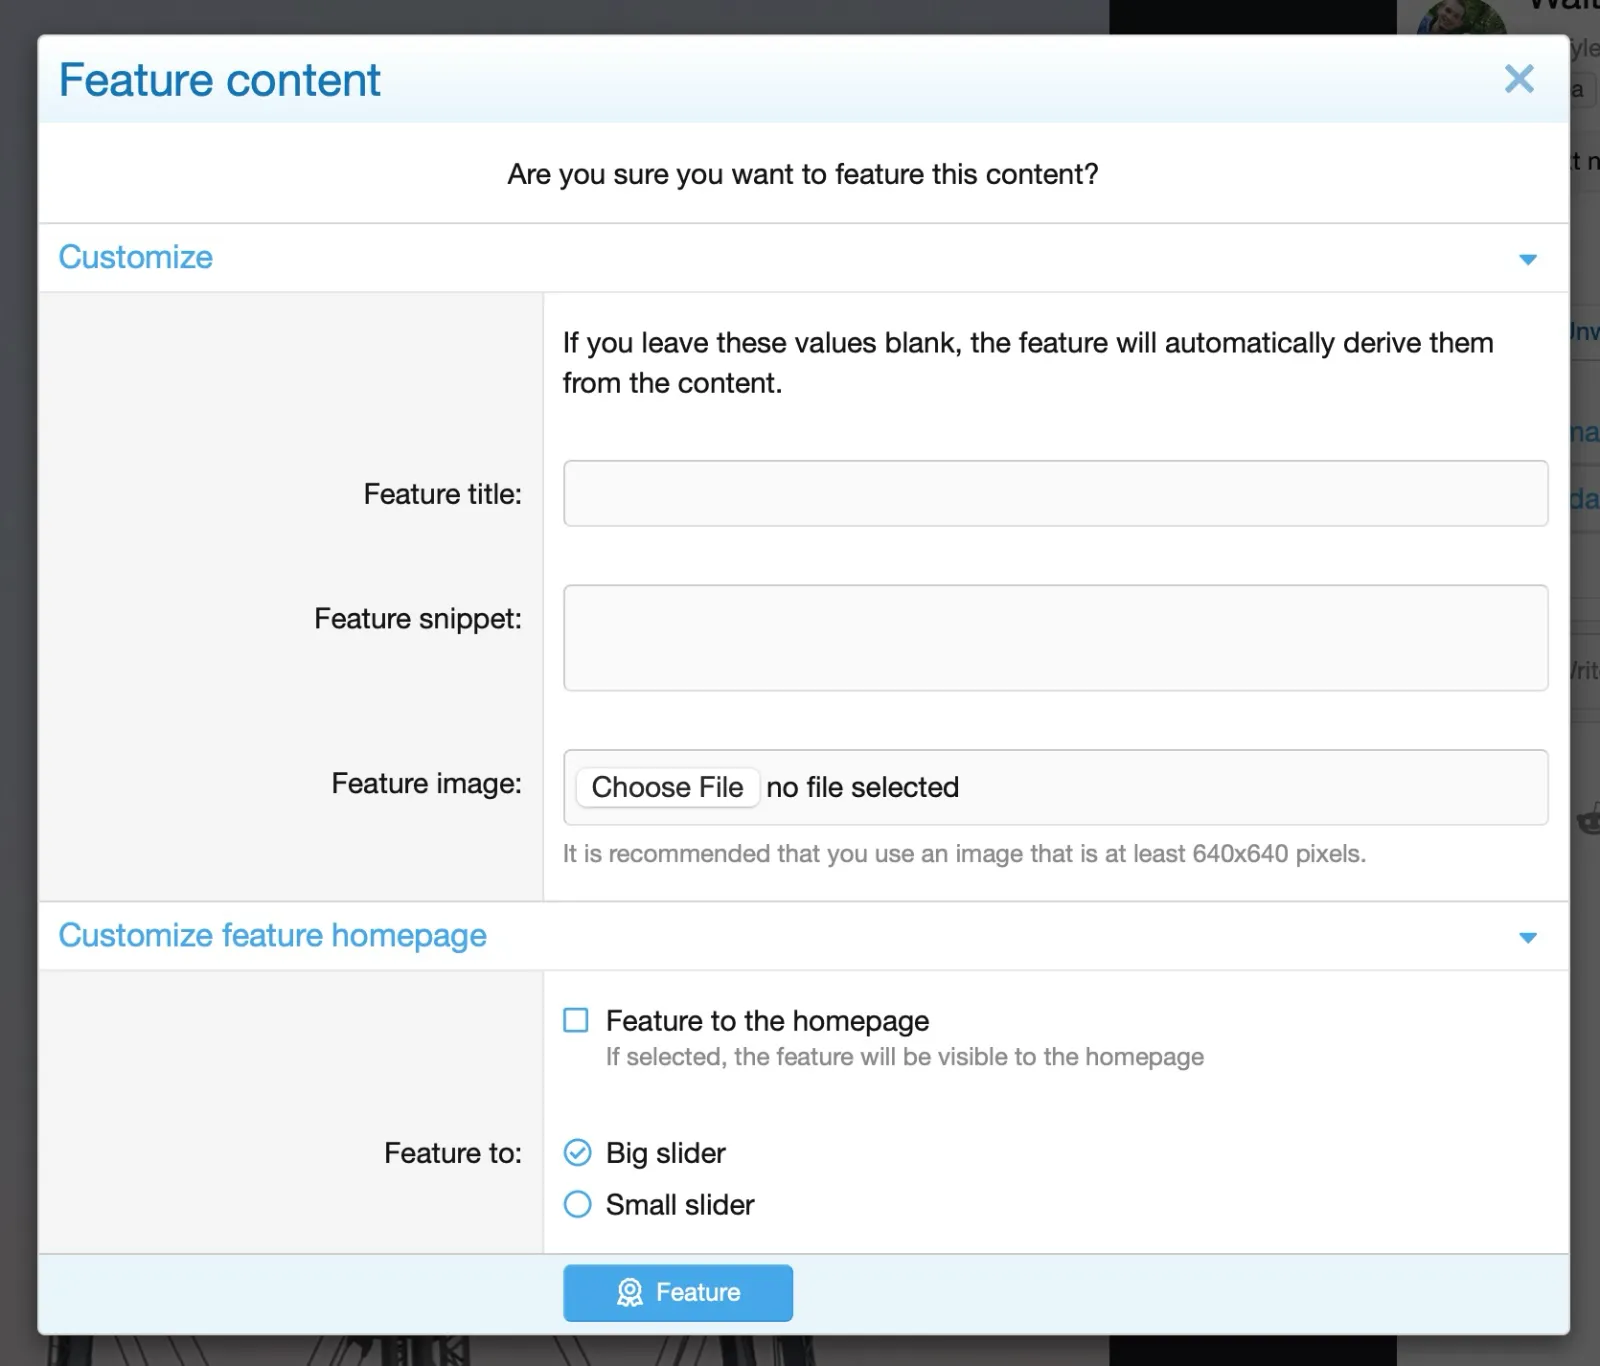Click the 'Feature to the homepage' label text

pyautogui.click(x=767, y=1021)
